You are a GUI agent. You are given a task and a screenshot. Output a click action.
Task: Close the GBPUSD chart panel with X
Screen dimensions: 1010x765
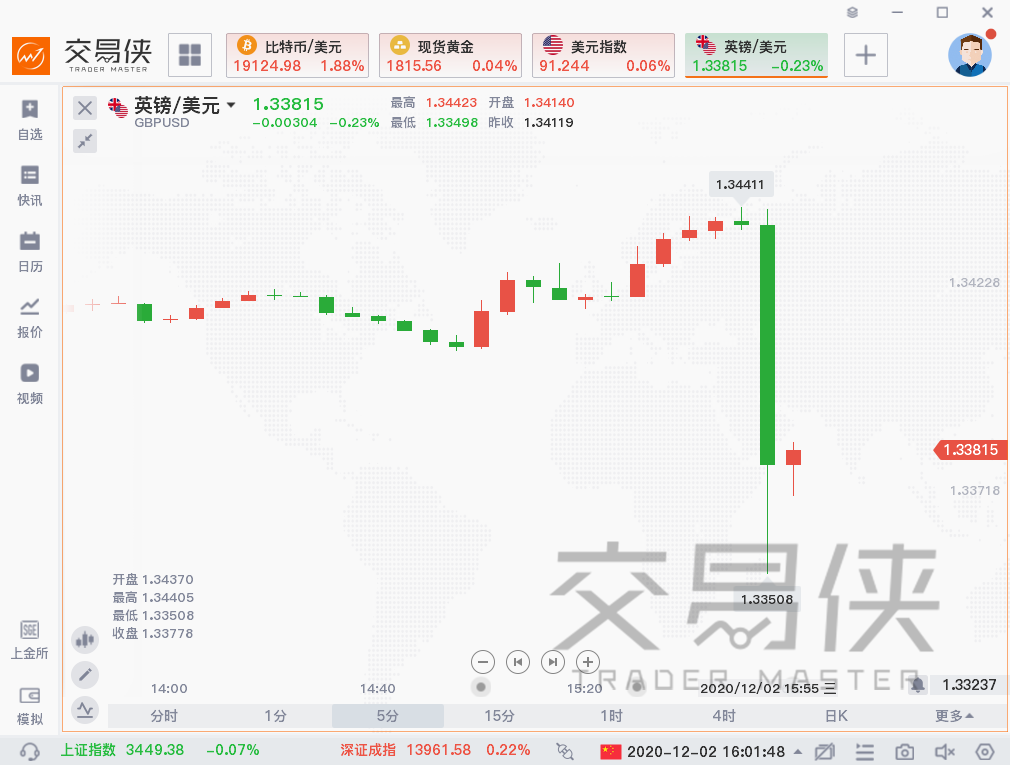coord(85,108)
